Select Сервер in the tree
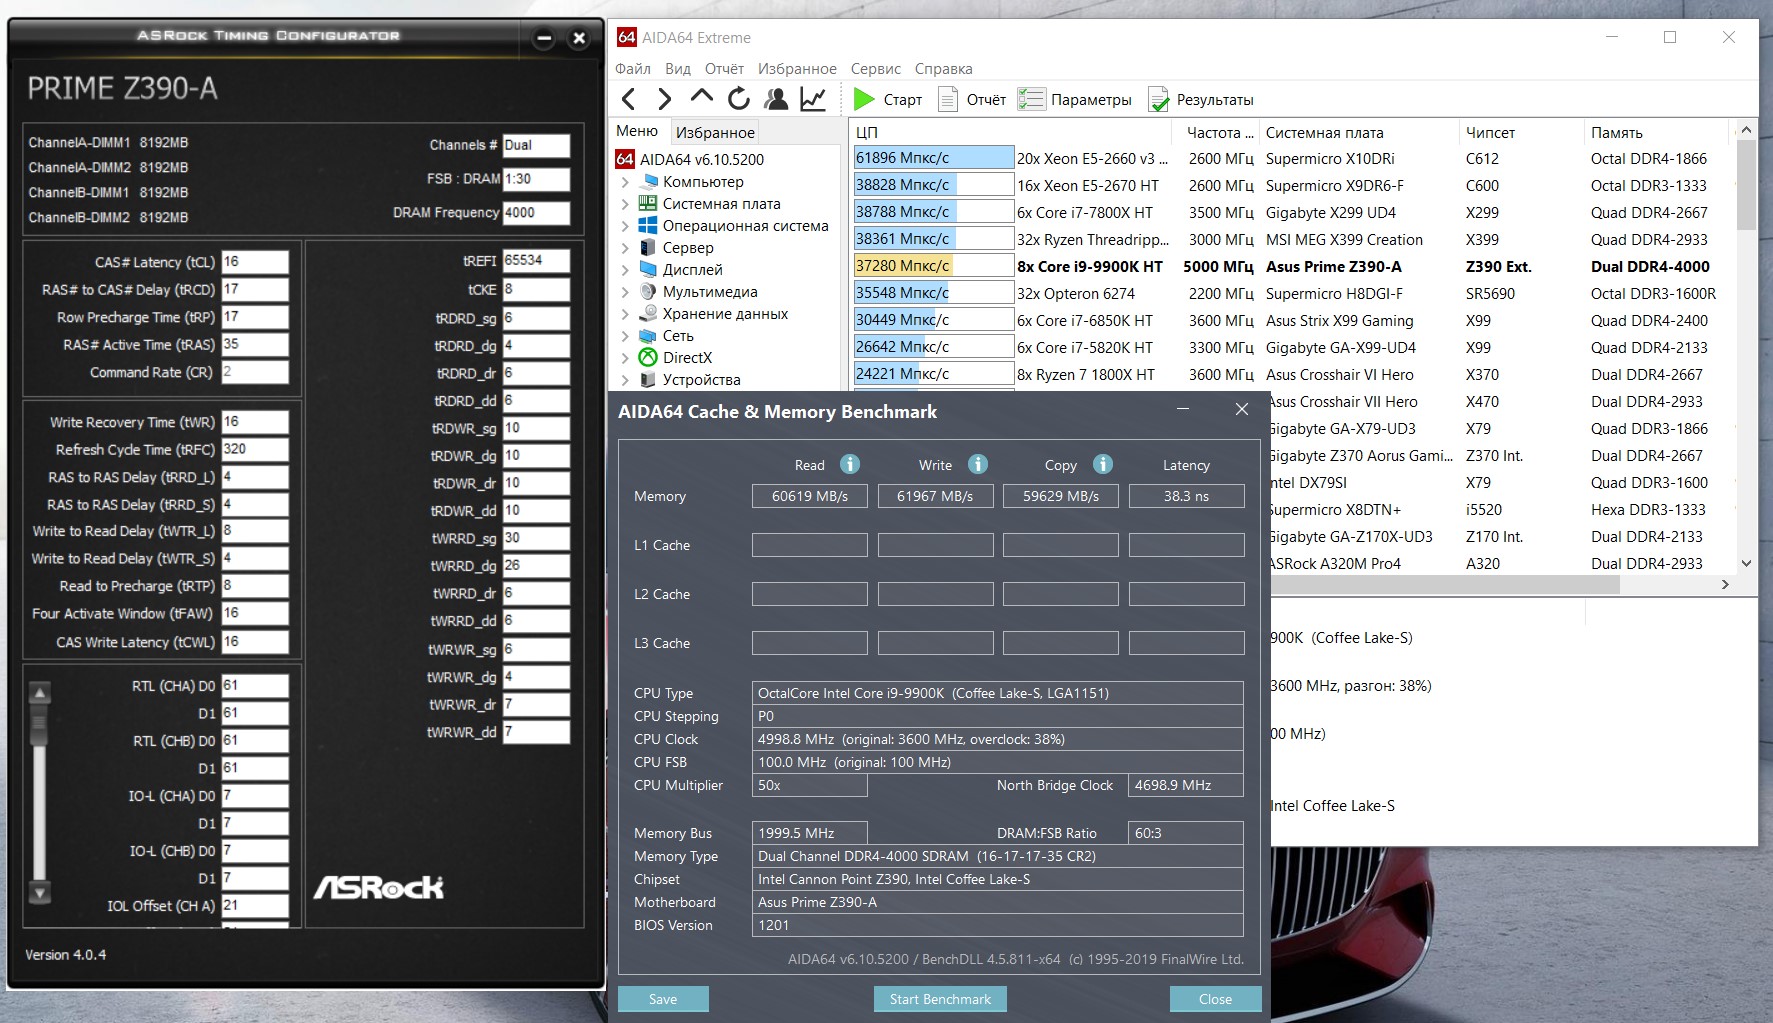Screen dimensions: 1773x1023 [x=688, y=247]
